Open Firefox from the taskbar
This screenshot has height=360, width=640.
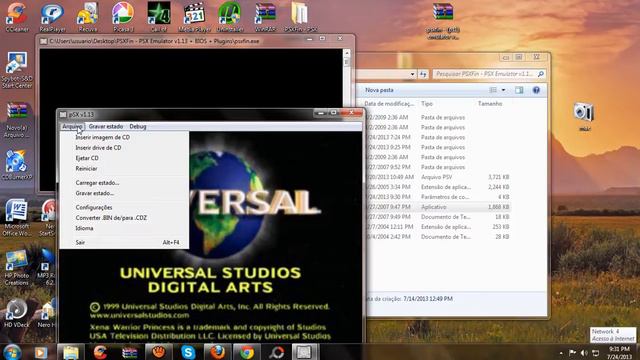[218, 352]
